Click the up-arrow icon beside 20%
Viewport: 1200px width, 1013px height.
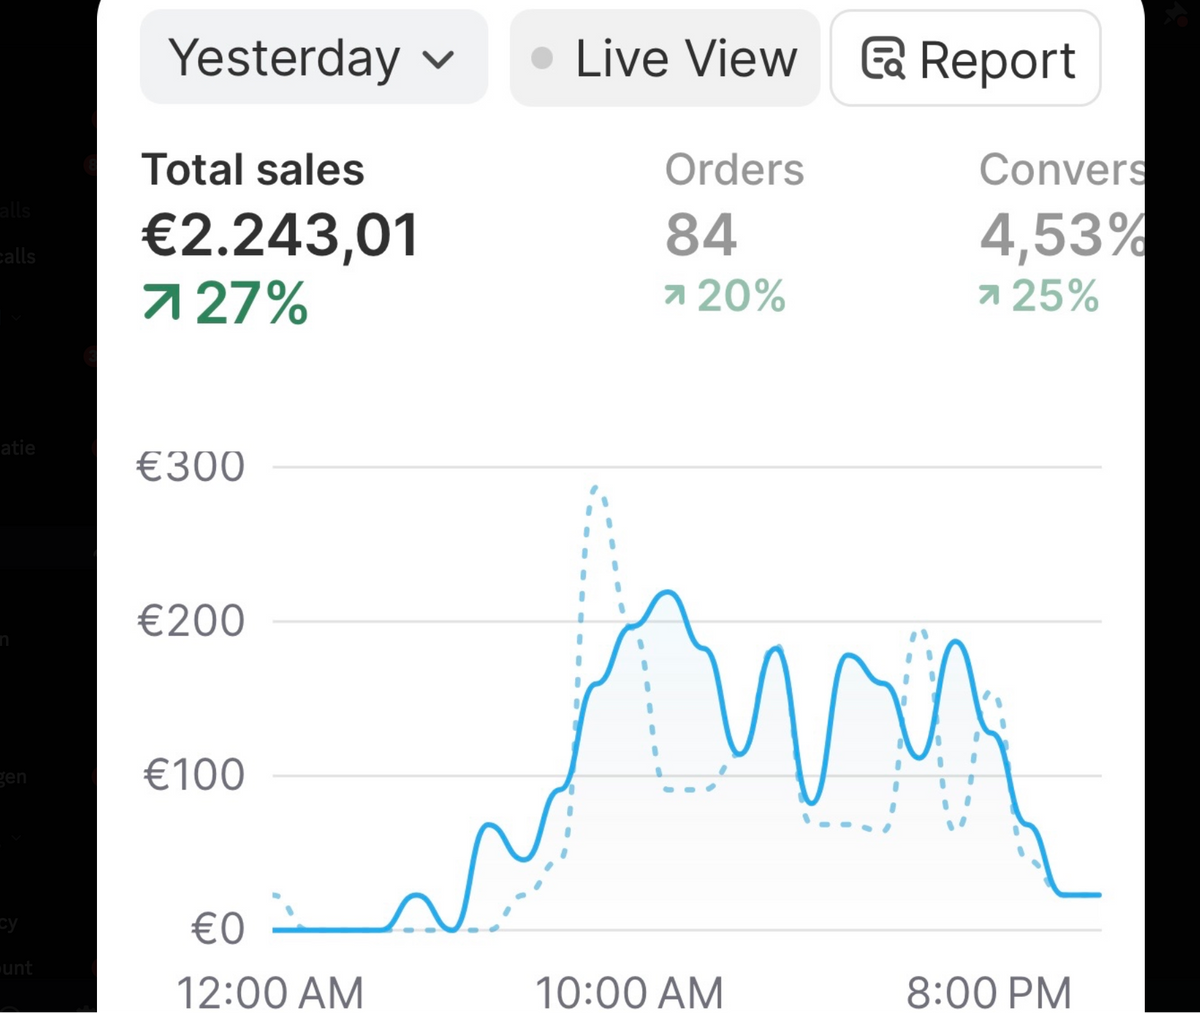675,295
